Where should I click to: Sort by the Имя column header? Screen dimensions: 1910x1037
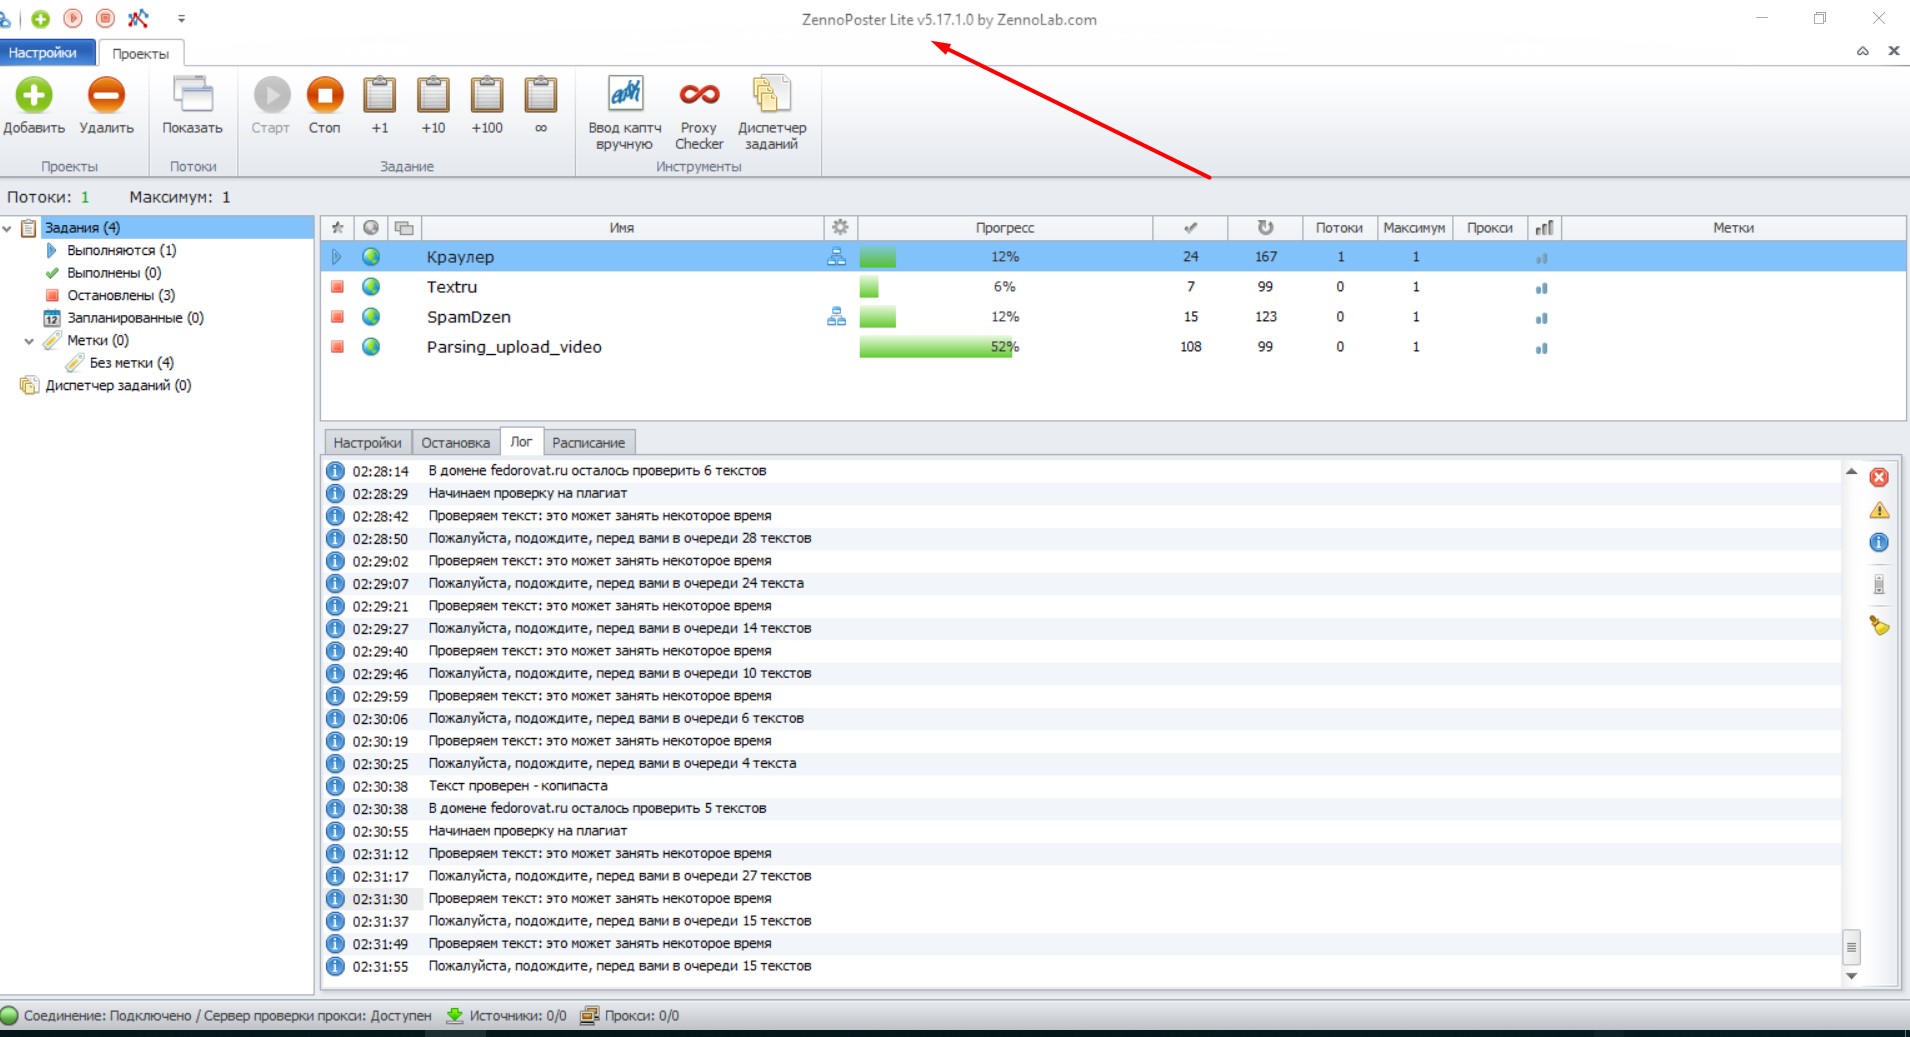(x=622, y=228)
